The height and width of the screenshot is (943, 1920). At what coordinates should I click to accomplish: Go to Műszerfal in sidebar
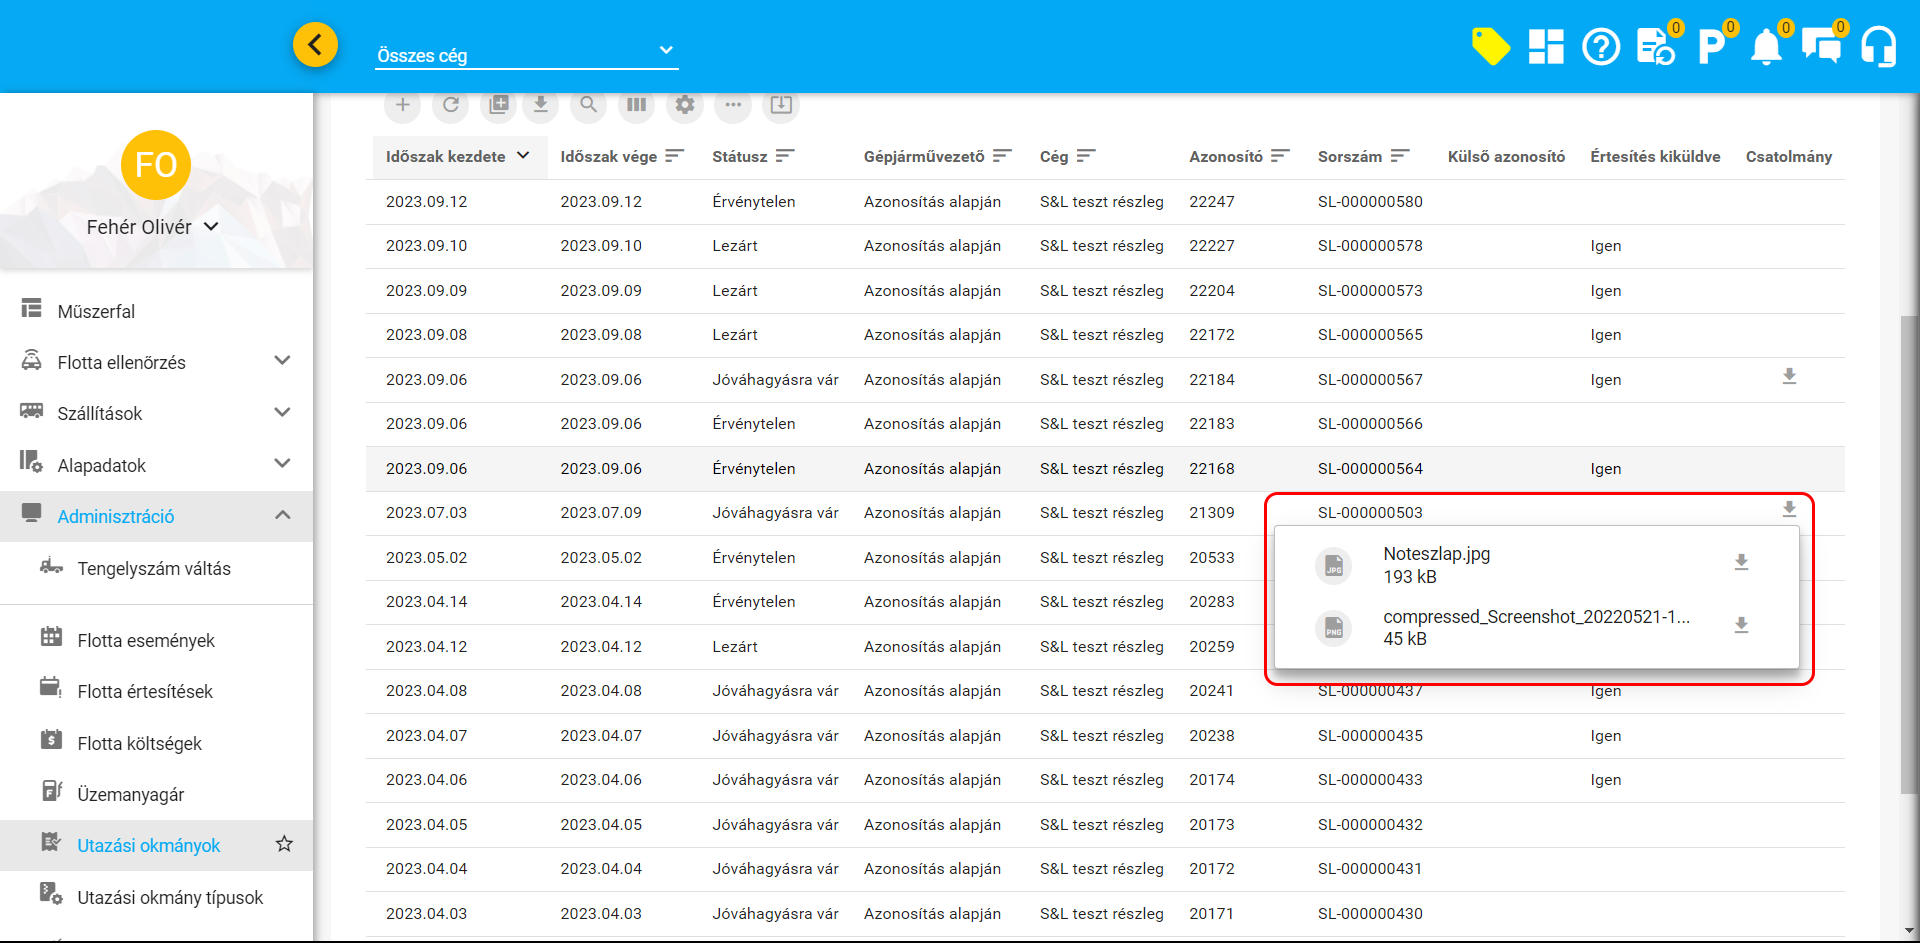coord(96,311)
